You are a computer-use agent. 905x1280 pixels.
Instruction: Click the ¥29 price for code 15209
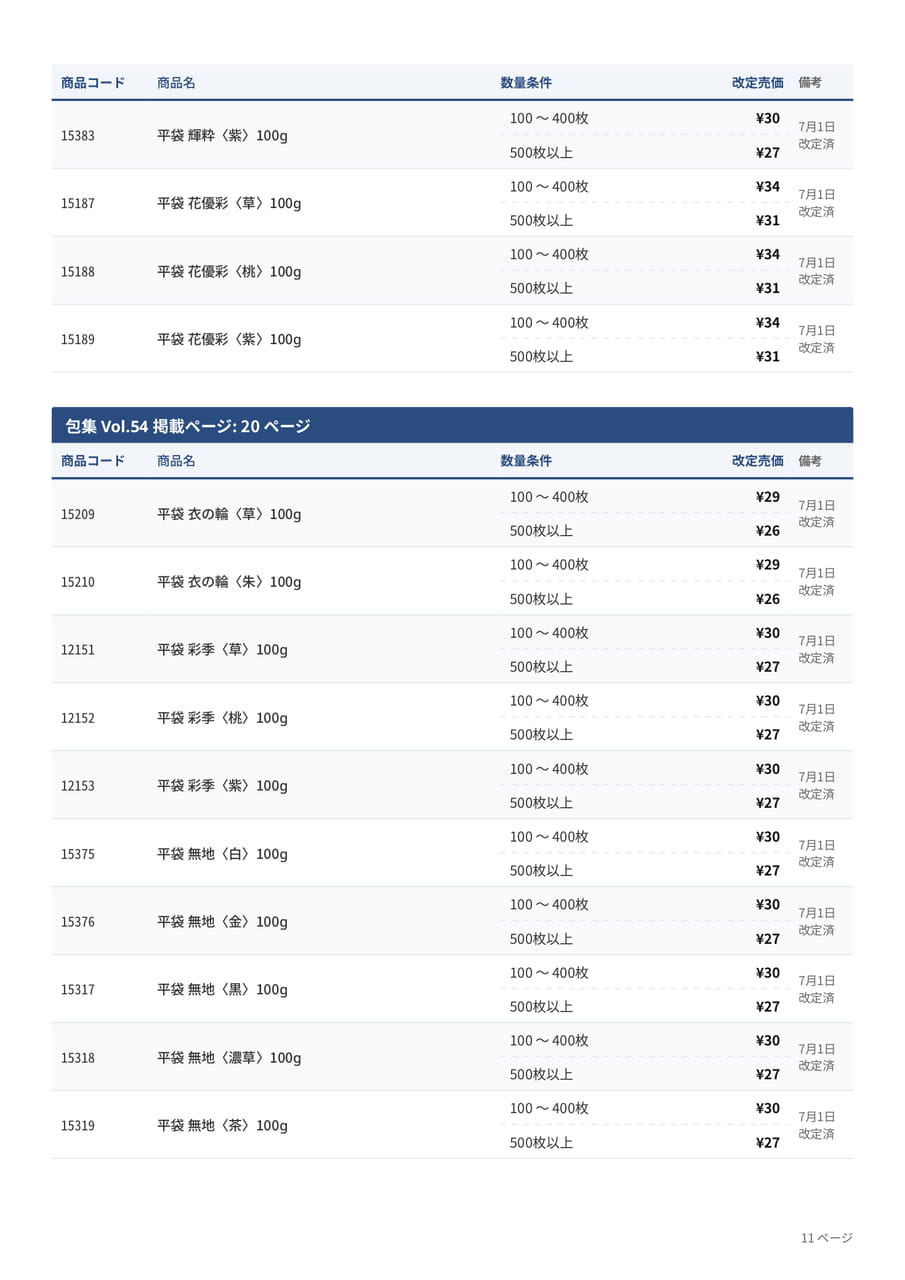[x=768, y=497]
